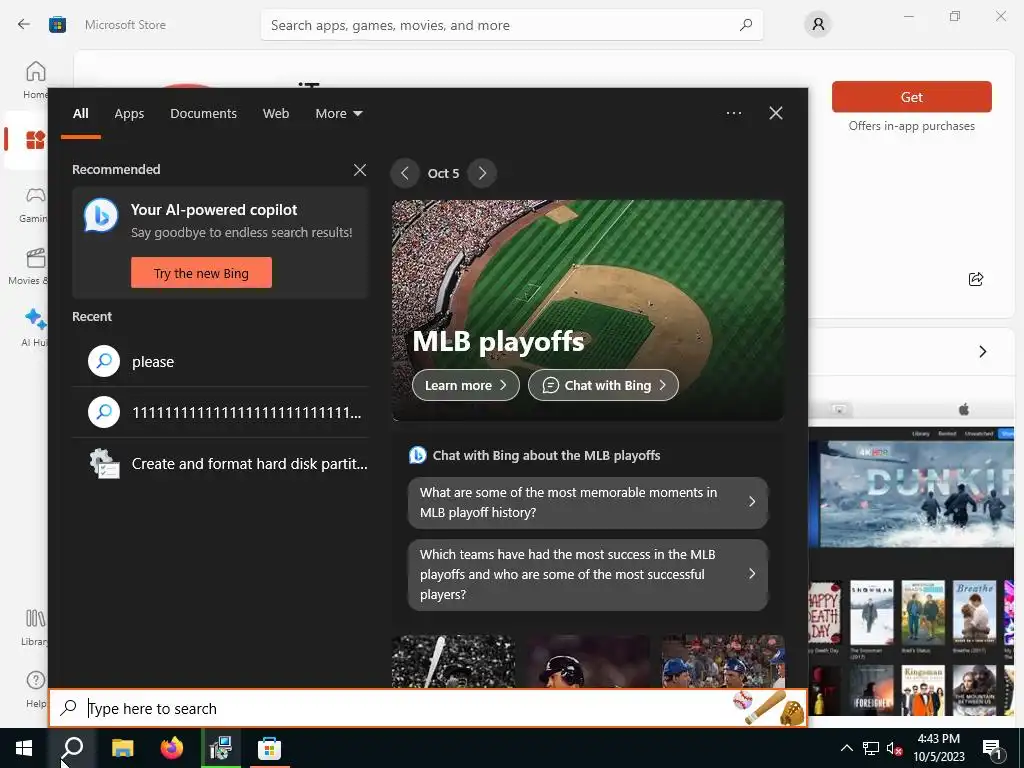Switch to the Apps search tab
The width and height of the screenshot is (1024, 768).
tap(129, 114)
